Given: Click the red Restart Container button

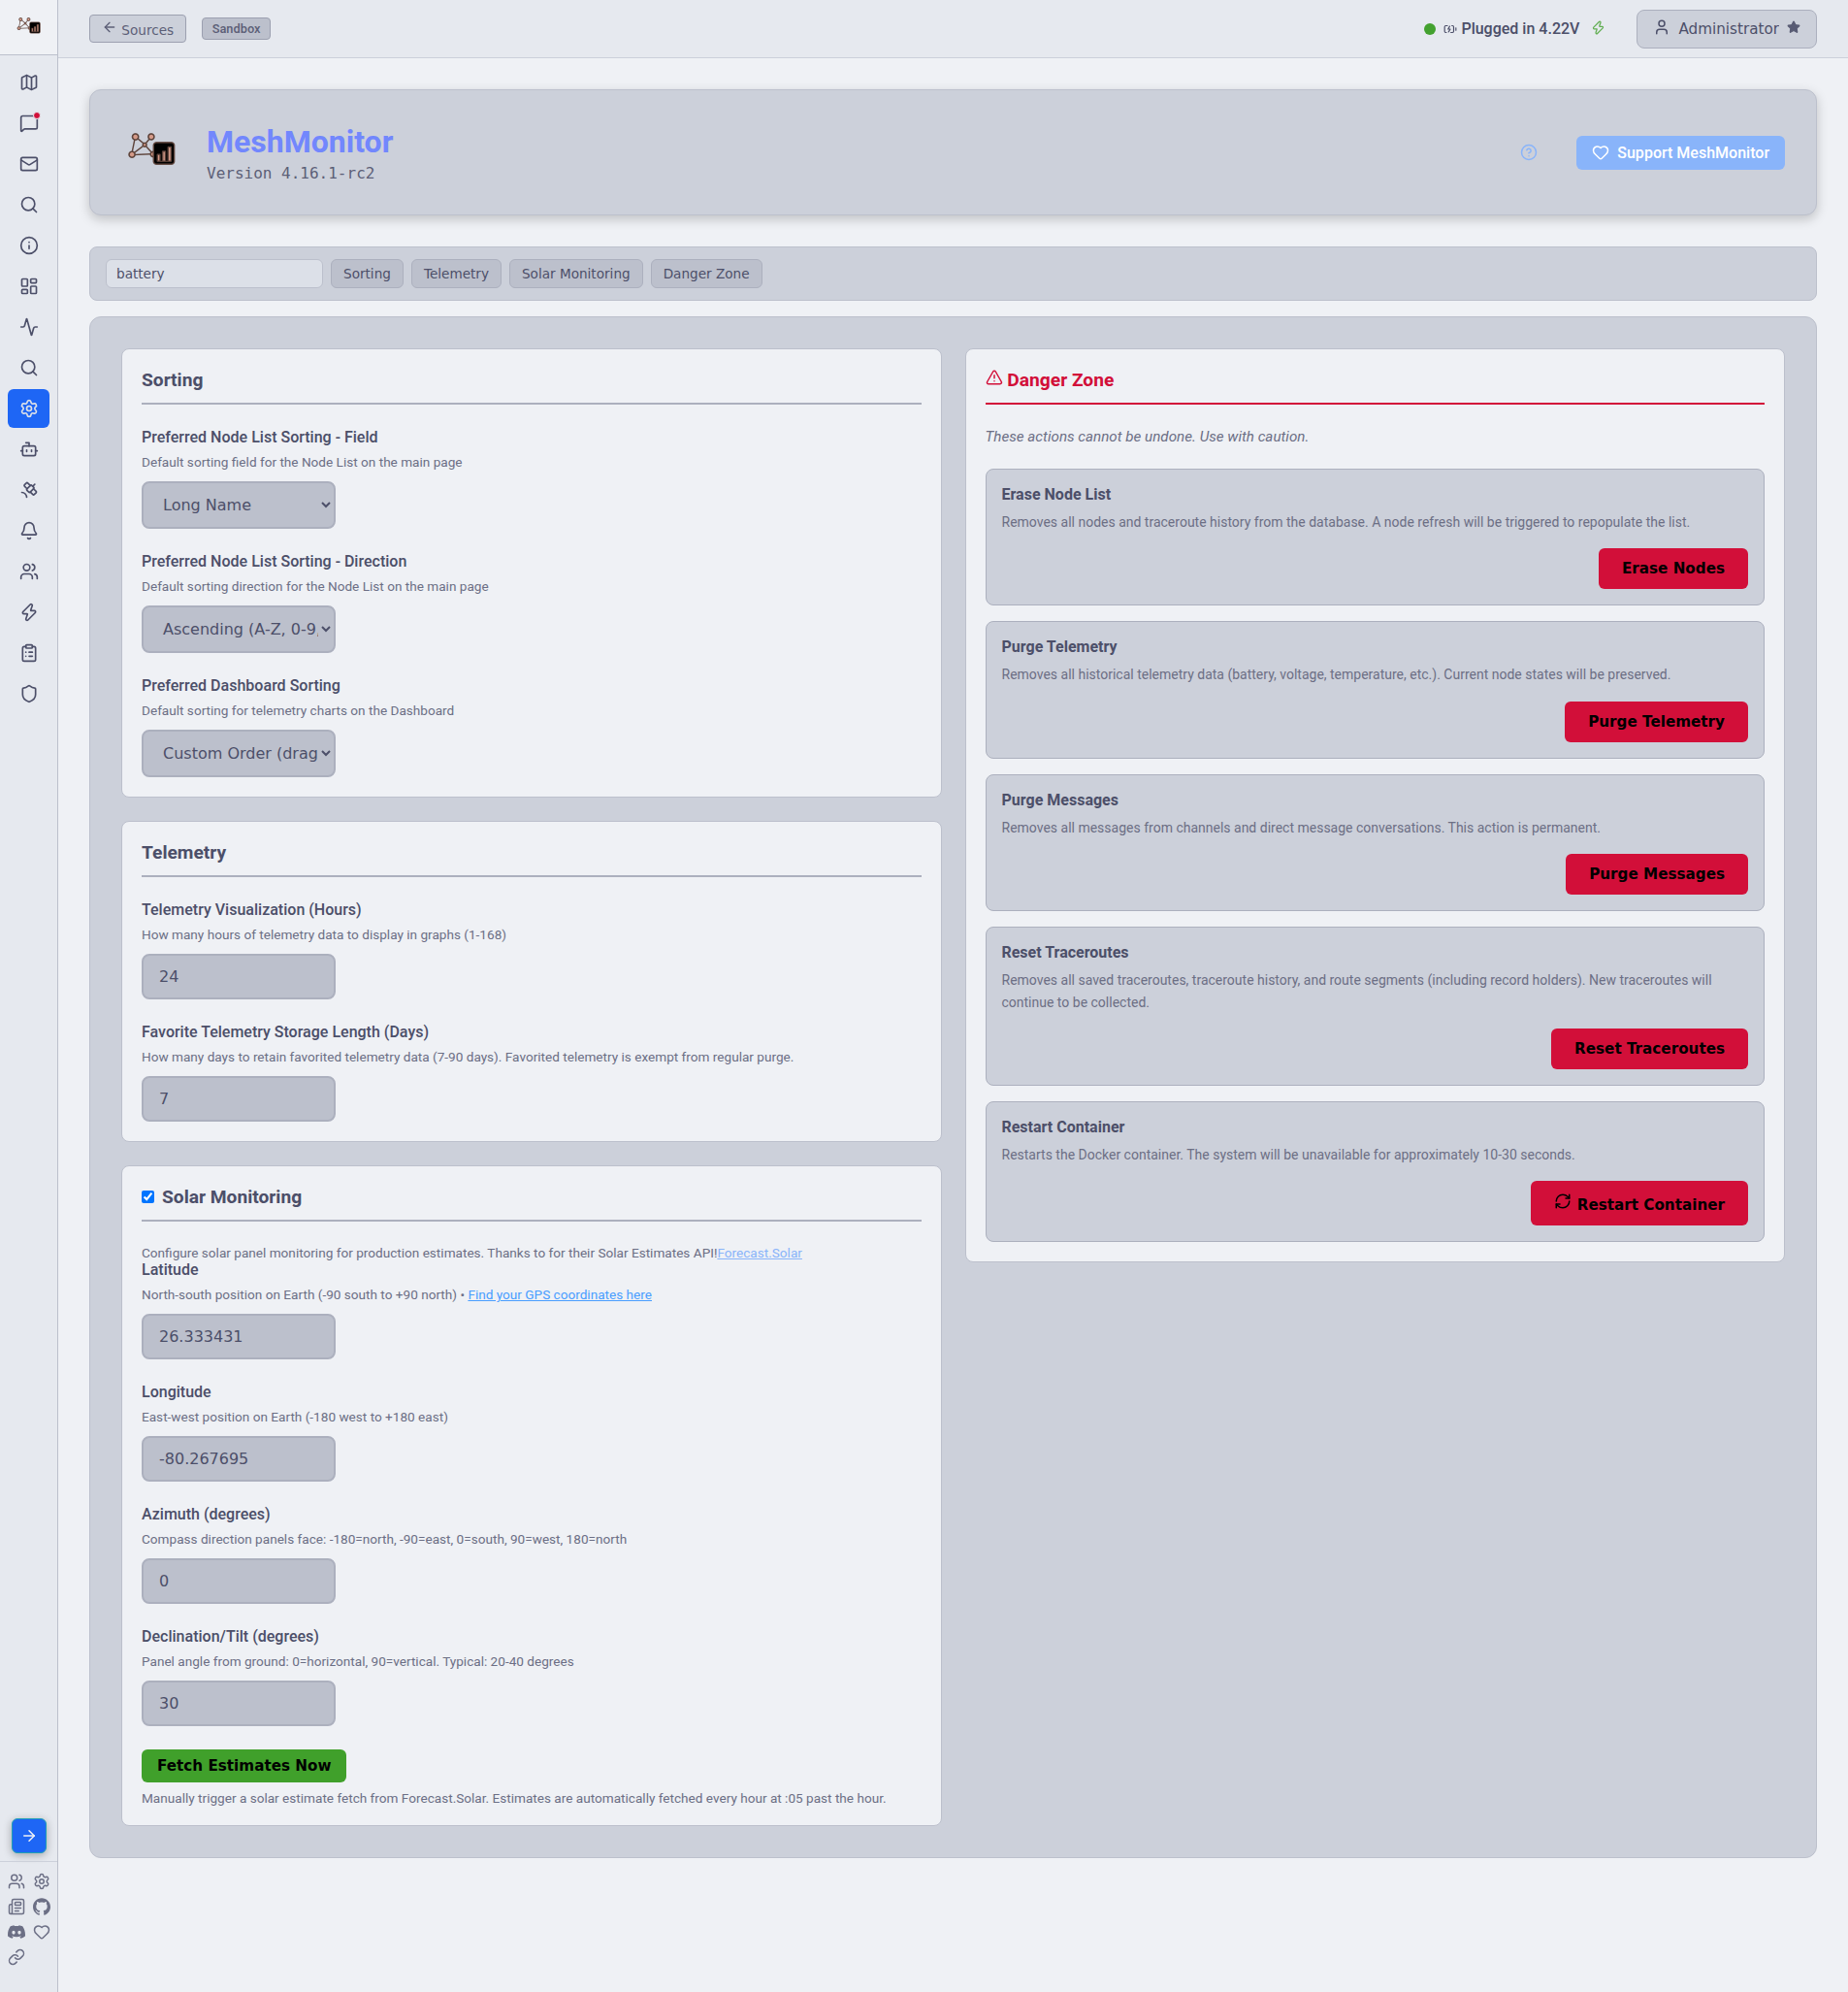Looking at the screenshot, I should 1639,1203.
